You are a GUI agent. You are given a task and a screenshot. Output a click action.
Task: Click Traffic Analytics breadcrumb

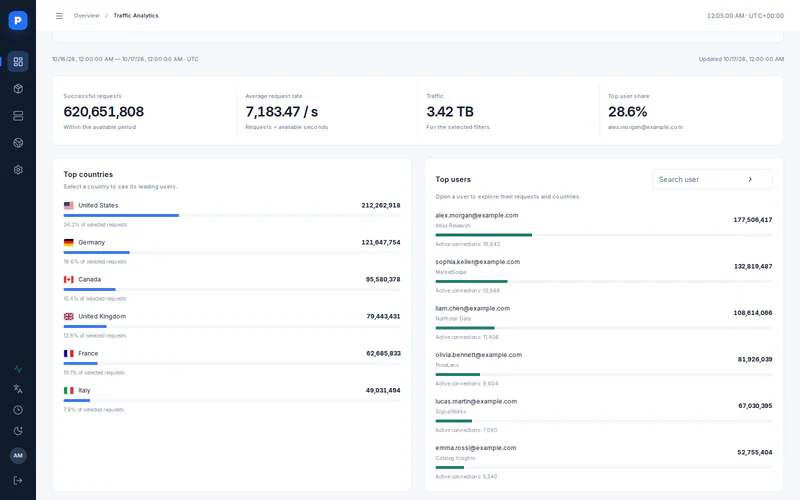point(136,16)
